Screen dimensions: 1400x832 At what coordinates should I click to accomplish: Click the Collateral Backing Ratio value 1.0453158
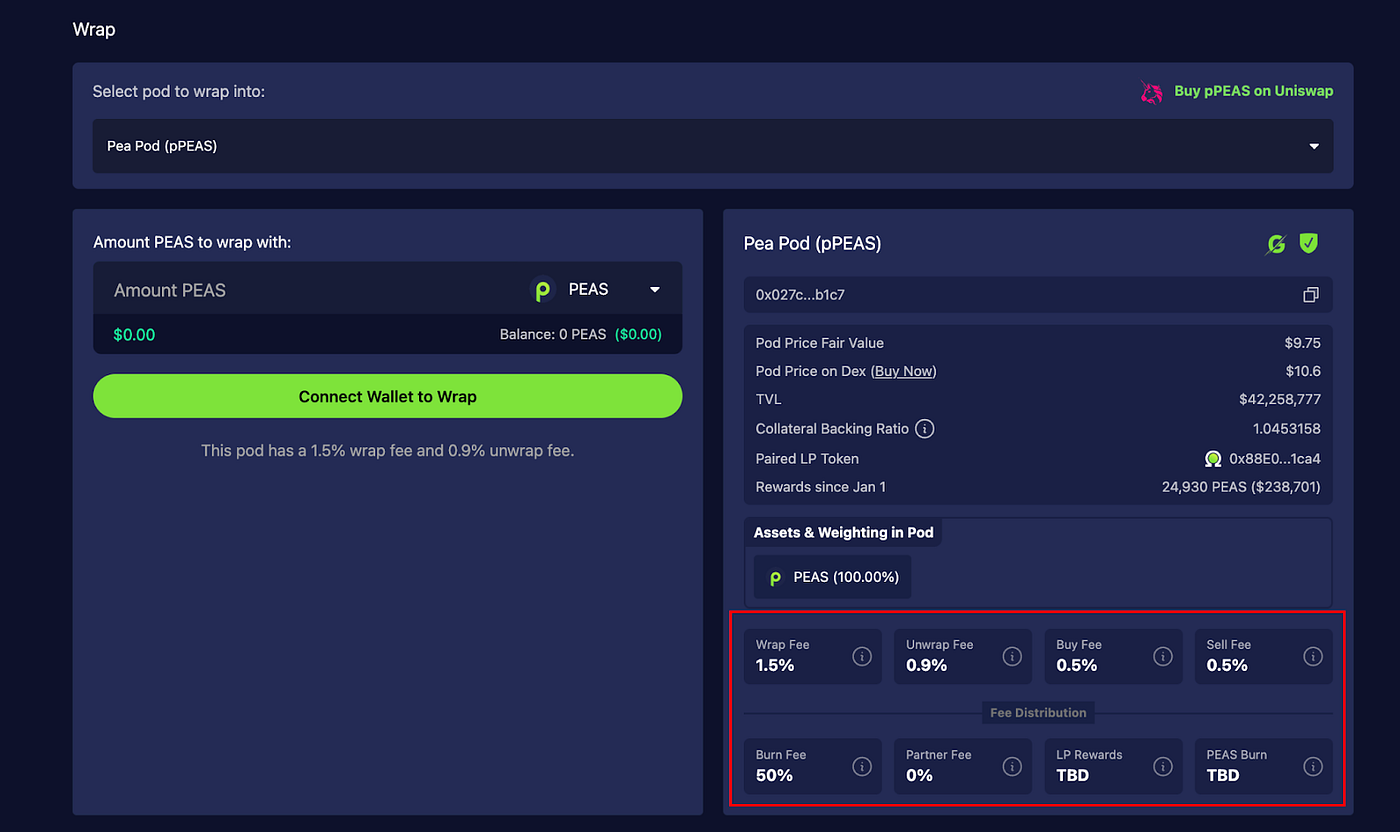pyautogui.click(x=1287, y=429)
